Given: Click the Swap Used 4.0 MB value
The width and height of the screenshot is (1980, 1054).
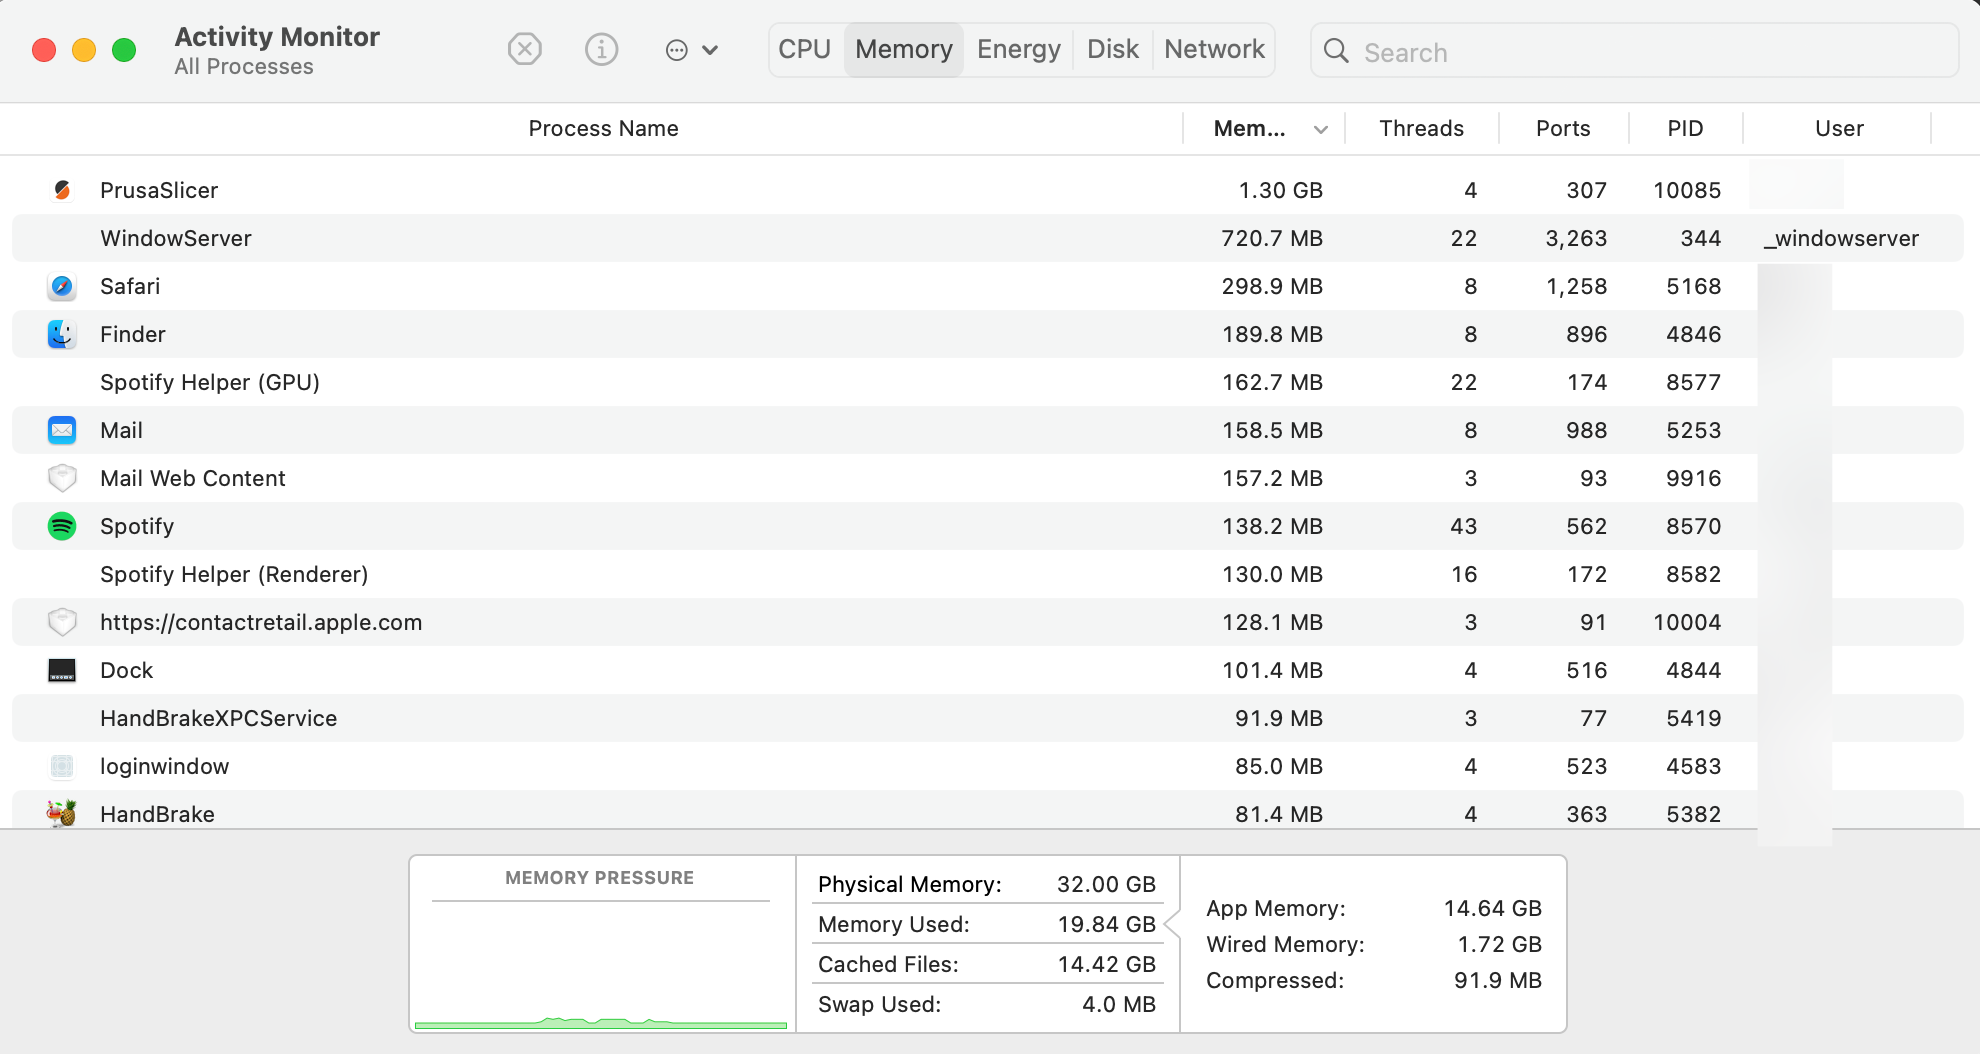Looking at the screenshot, I should [1118, 1004].
